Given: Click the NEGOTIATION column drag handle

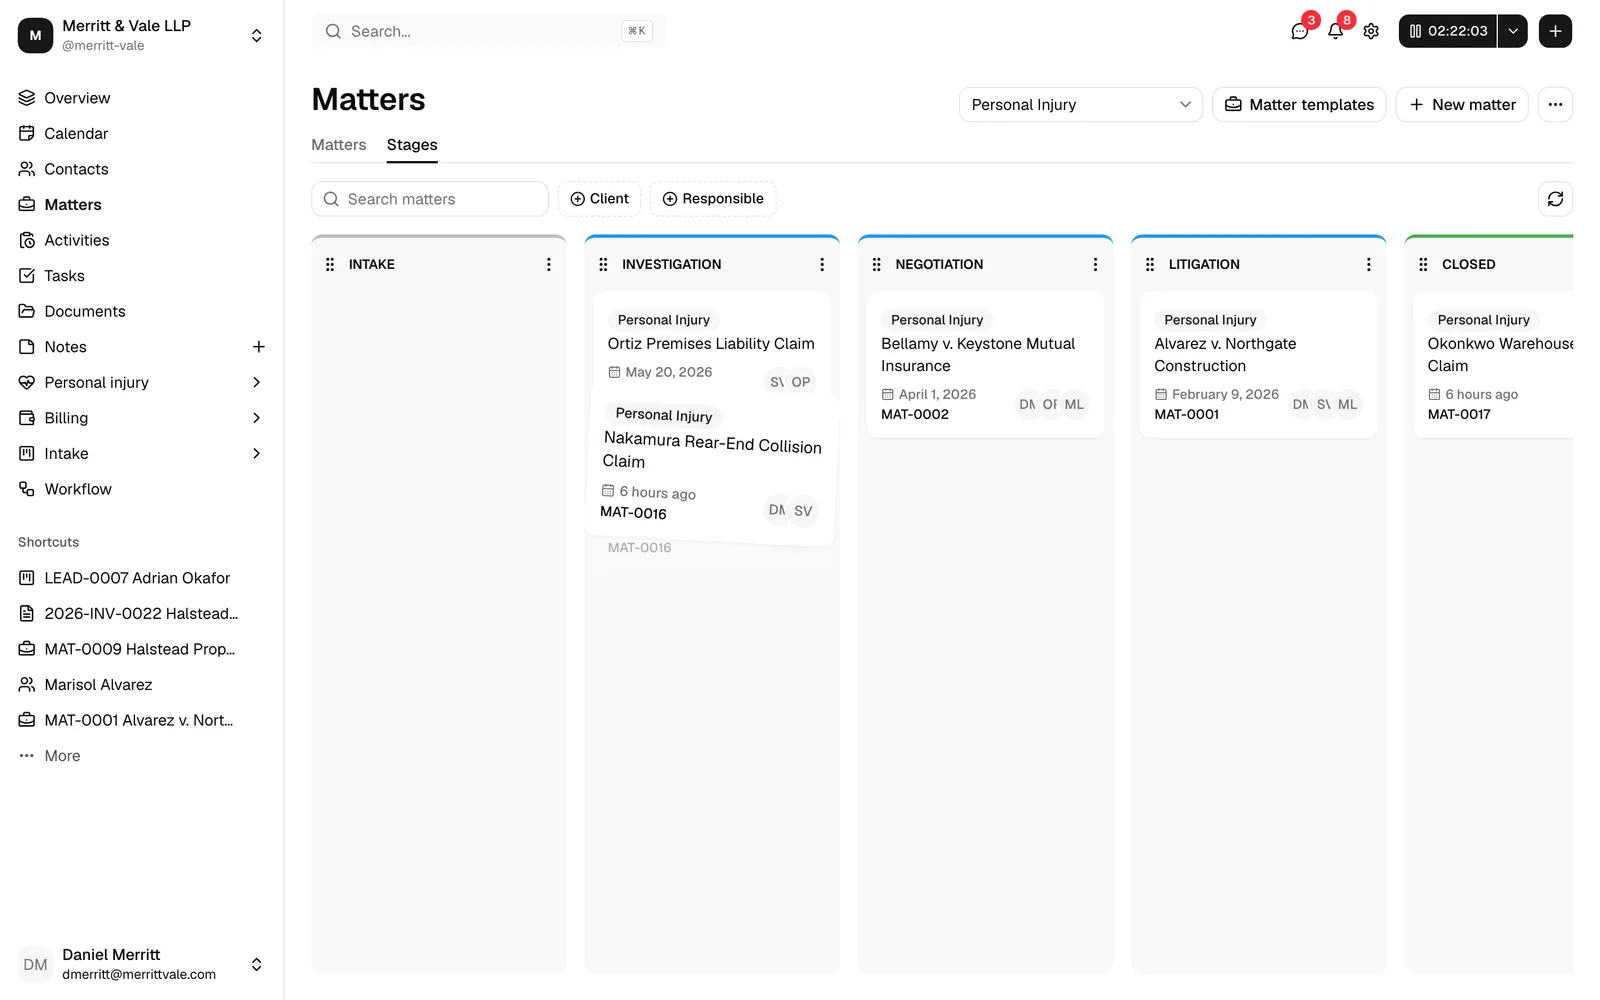Looking at the screenshot, I should pos(876,264).
